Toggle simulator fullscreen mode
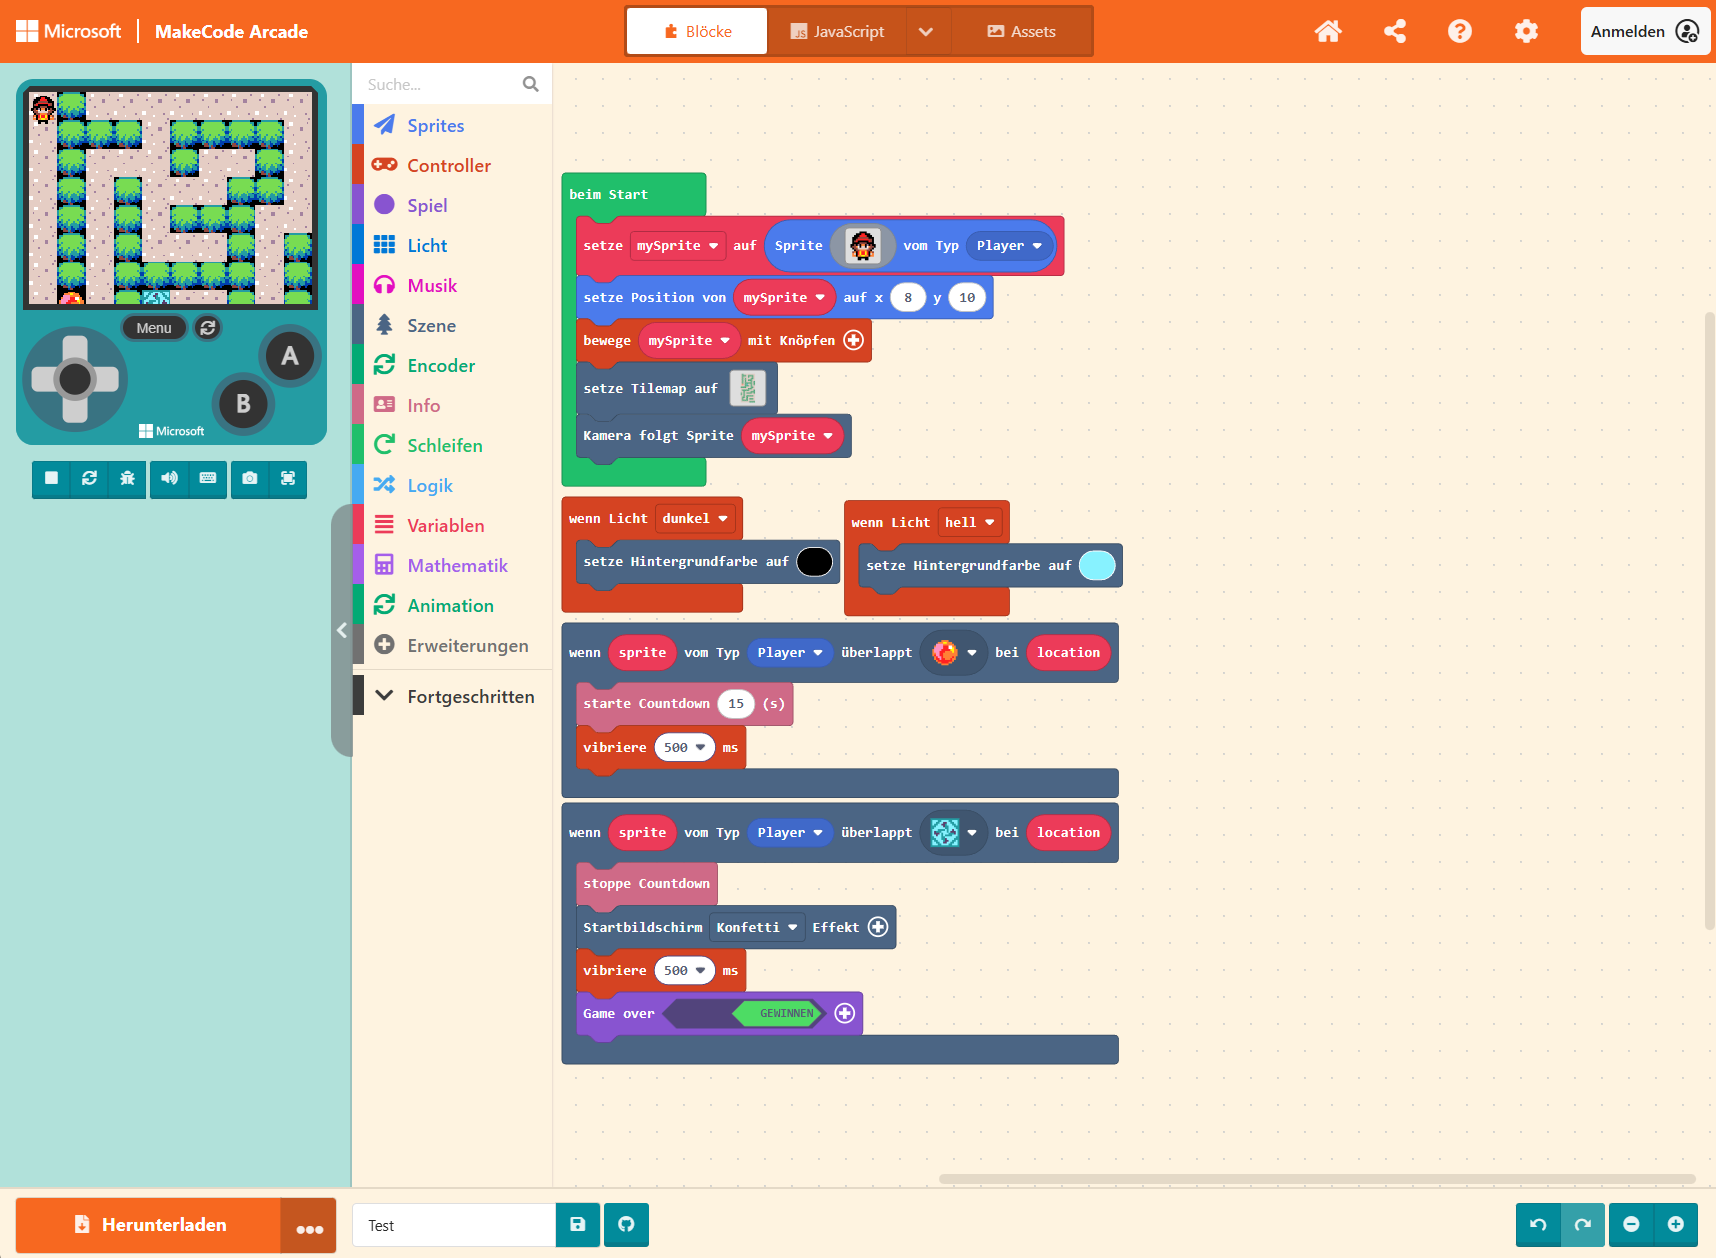The width and height of the screenshot is (1716, 1258). [x=288, y=479]
